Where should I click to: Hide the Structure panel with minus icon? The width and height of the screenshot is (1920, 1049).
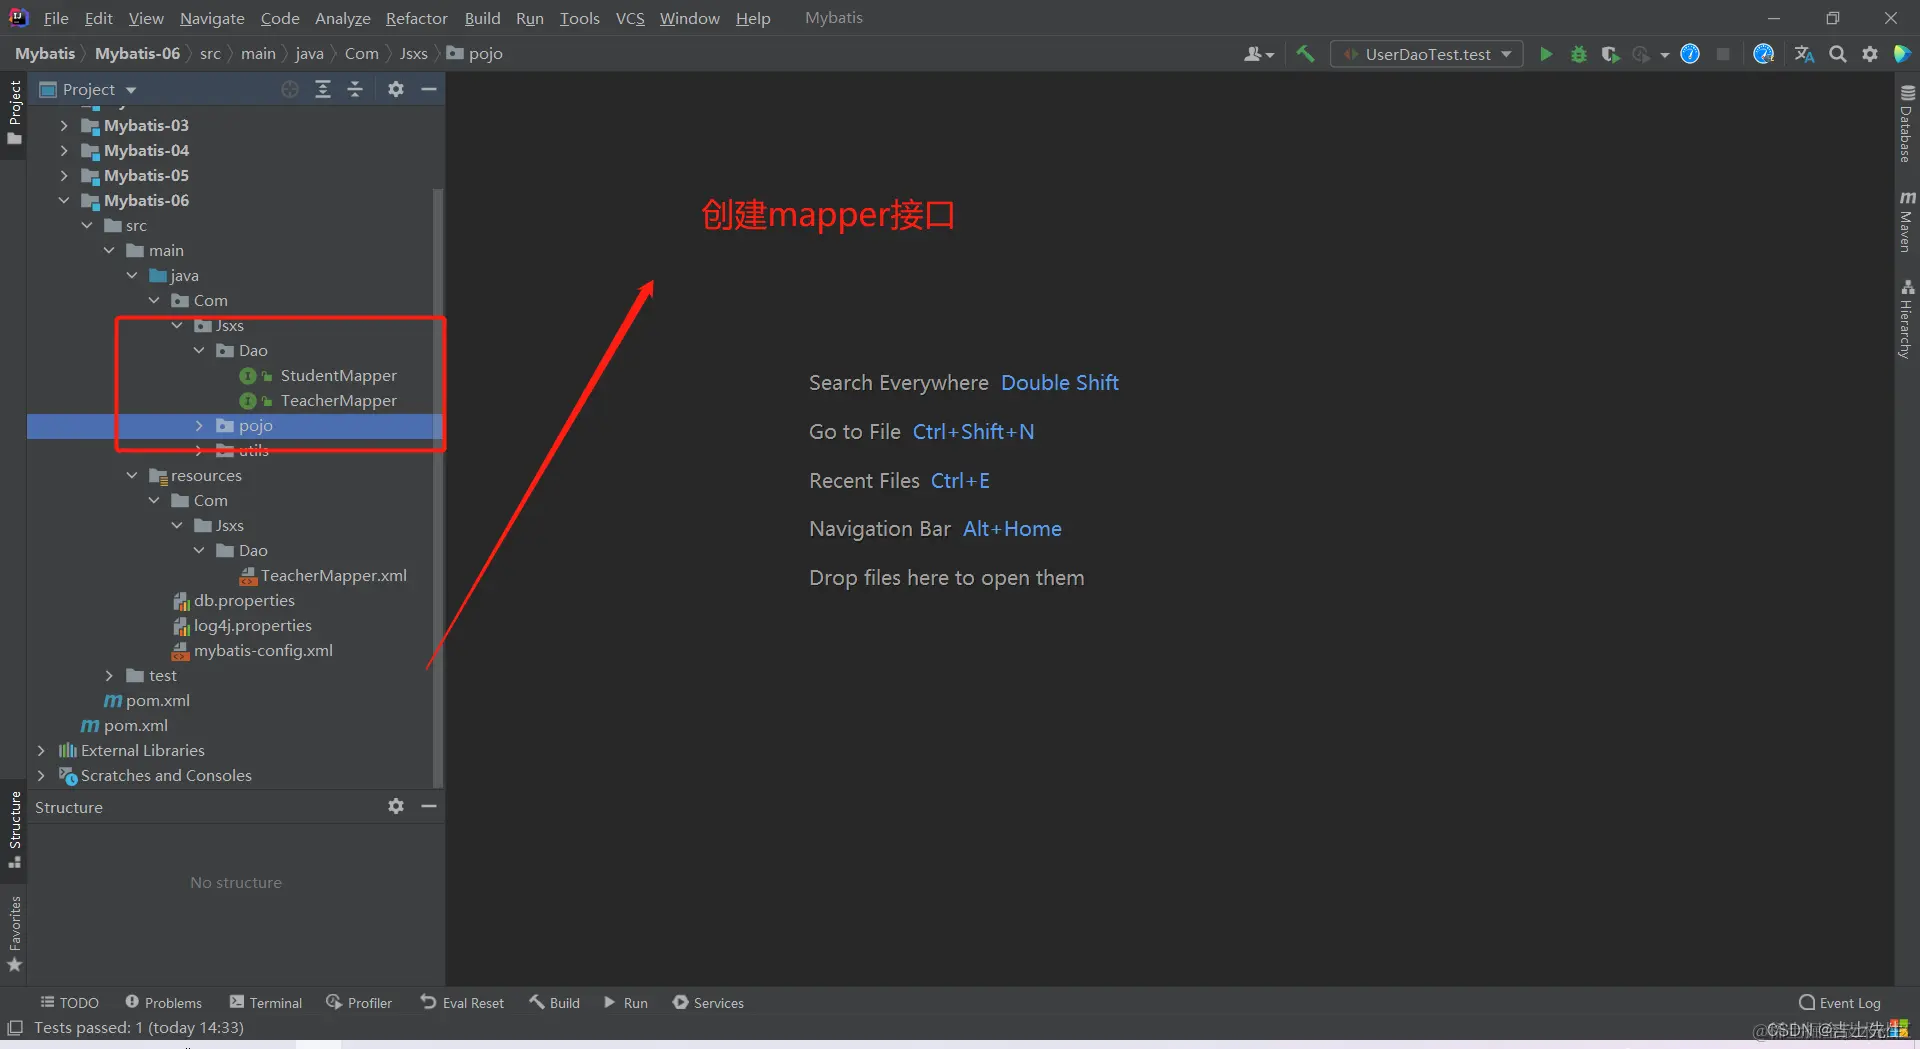pos(429,806)
